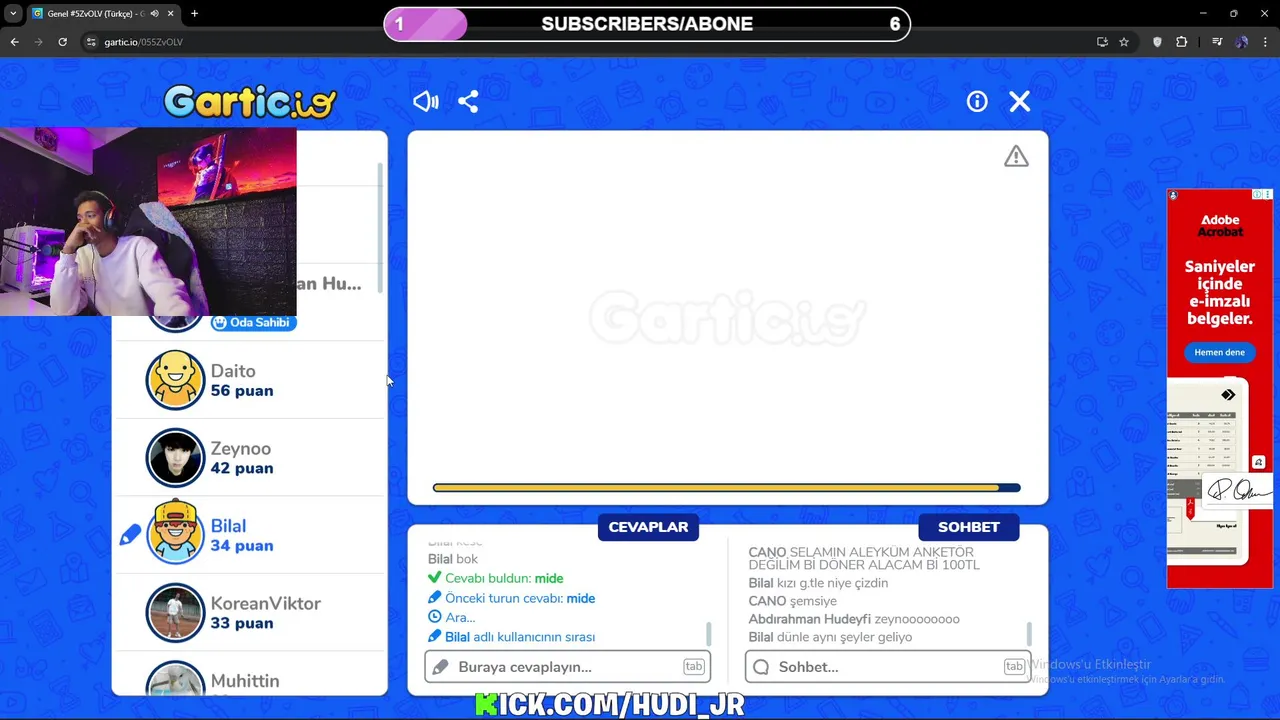Click 'Bilal adlı kullanıcının sırası' line
Image resolution: width=1280 pixels, height=720 pixels.
[511, 637]
